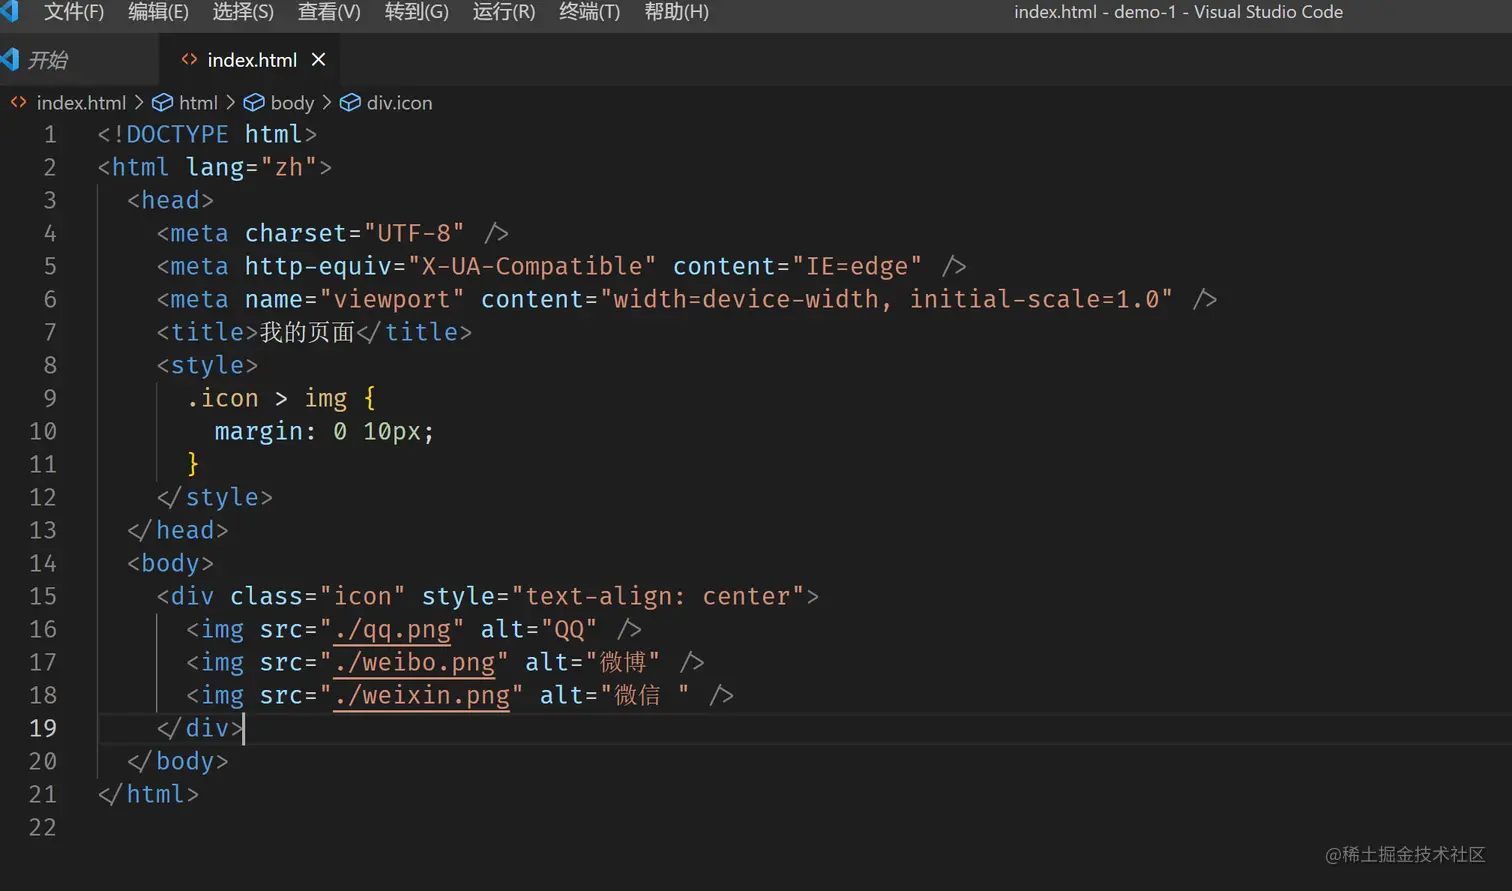The height and width of the screenshot is (891, 1512).
Task: Click the opening <body> tag on line 14
Action: coord(171,563)
